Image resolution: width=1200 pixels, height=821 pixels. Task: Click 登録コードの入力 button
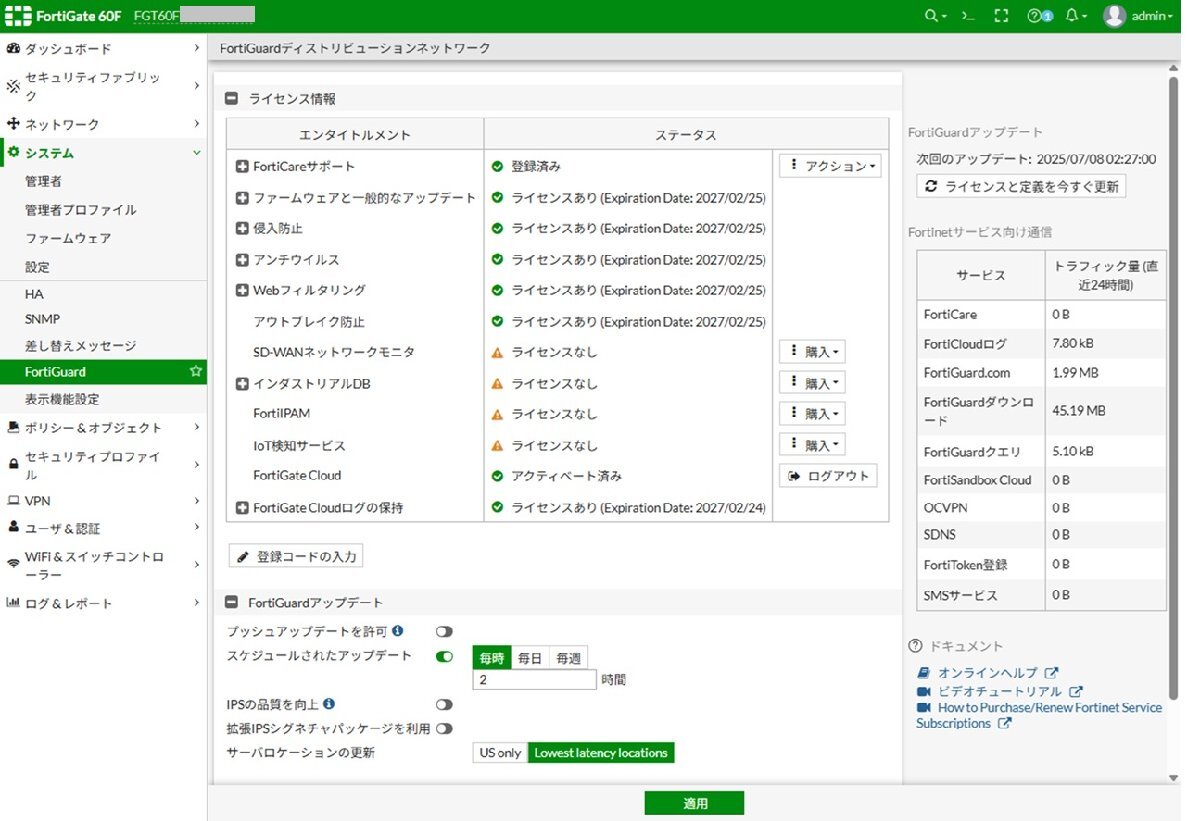coord(296,556)
